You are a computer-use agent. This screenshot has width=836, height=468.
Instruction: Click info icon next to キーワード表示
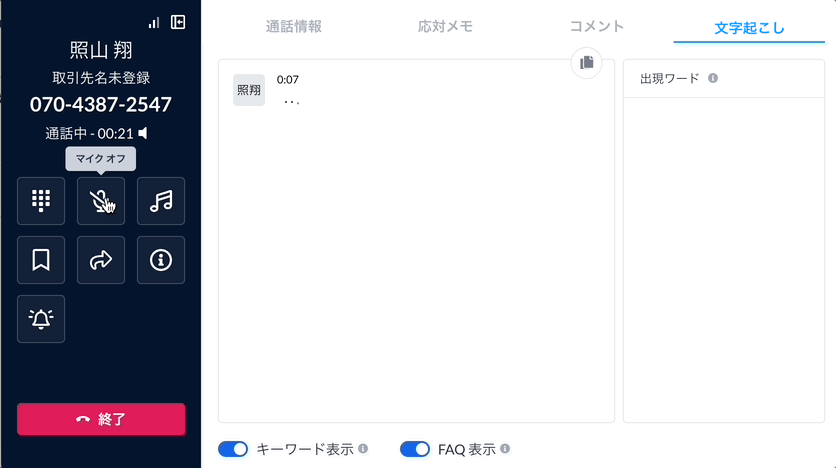(363, 449)
